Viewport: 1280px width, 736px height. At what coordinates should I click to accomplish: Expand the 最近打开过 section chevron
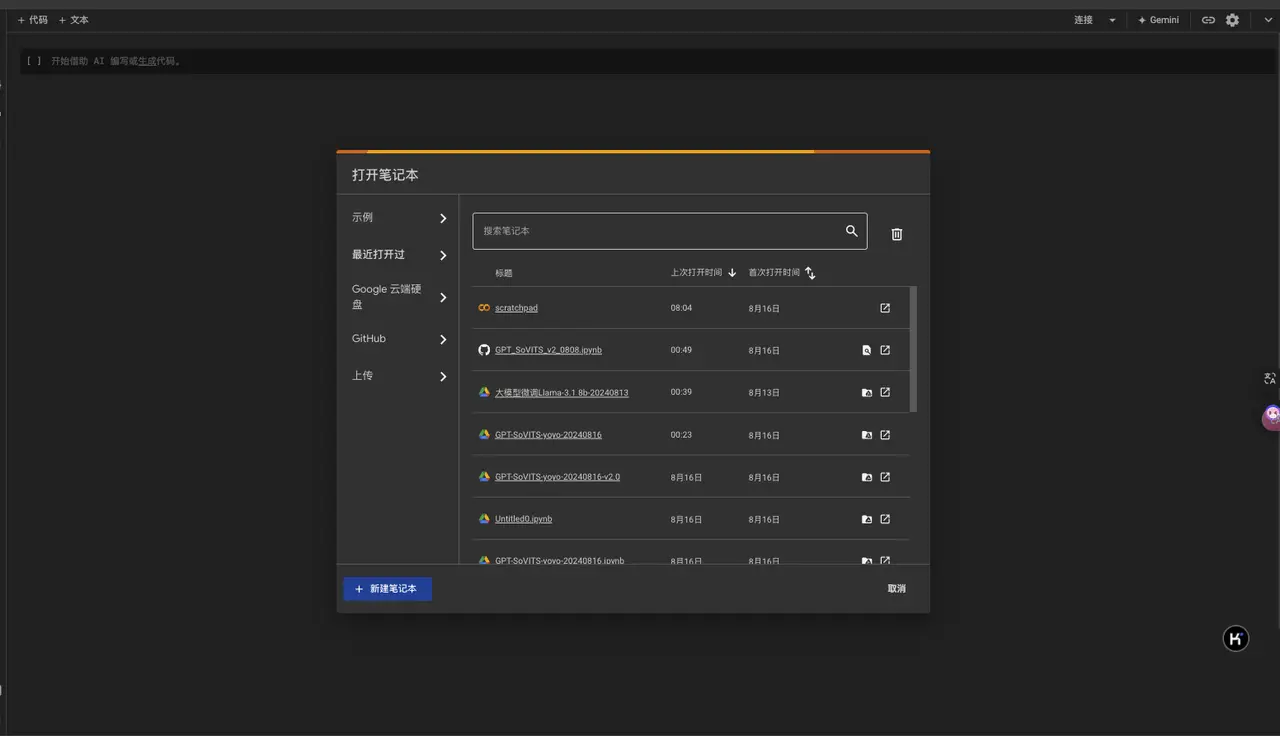coord(443,255)
